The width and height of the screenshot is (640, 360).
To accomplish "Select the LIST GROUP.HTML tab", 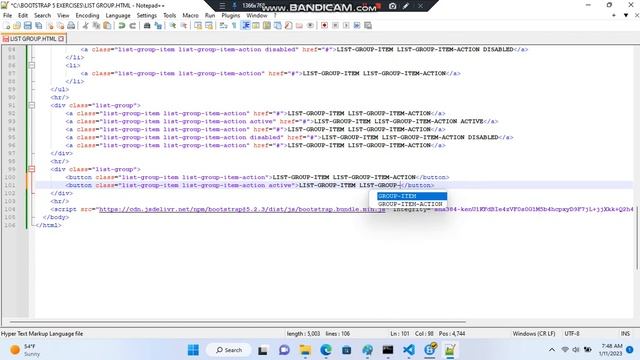I will click(x=33, y=39).
